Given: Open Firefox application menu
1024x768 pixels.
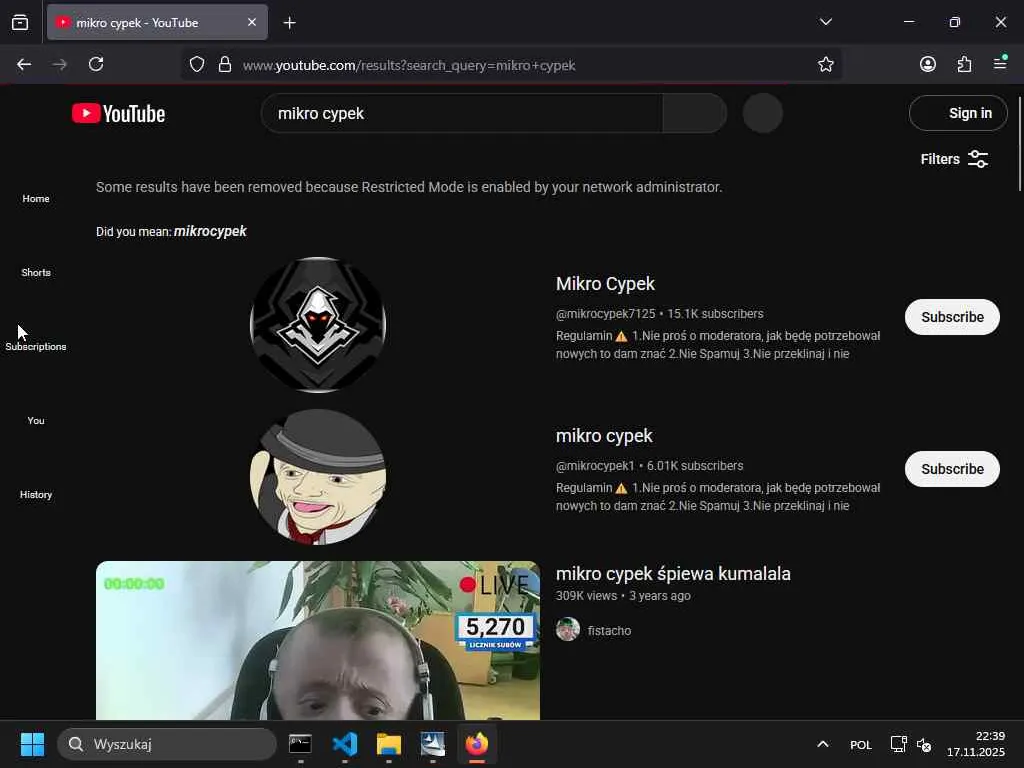Looking at the screenshot, I should pyautogui.click(x=1000, y=63).
